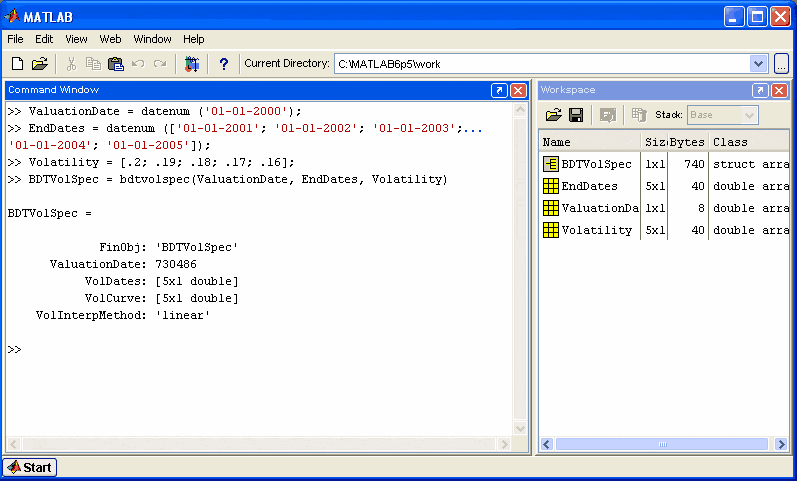
Task: Click the 'linear' VolInterpMethod value
Action: tap(183, 315)
